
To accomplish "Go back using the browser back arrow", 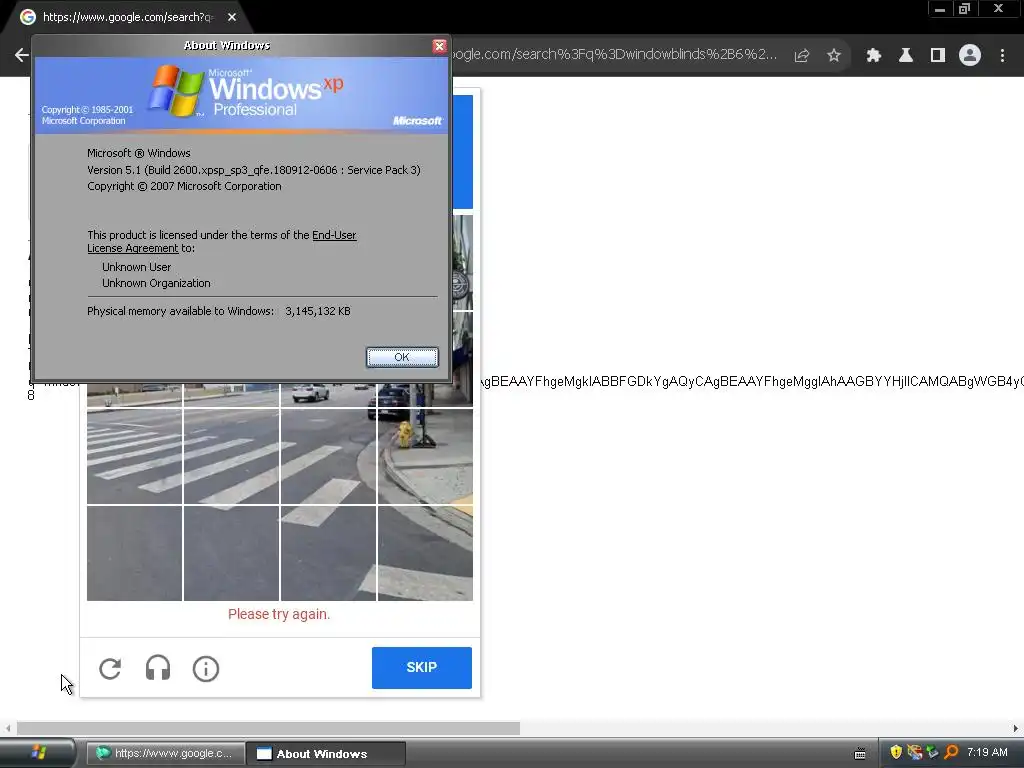I will tap(22, 56).
